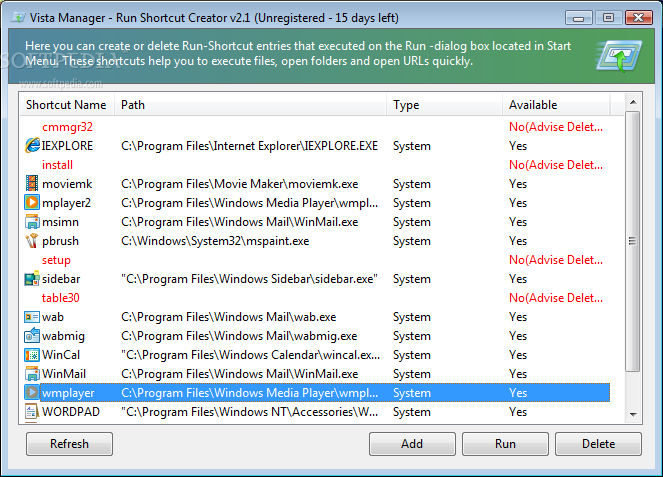Viewport: 663px width, 477px height.
Task: Select the red setup entry
Action: coord(56,260)
